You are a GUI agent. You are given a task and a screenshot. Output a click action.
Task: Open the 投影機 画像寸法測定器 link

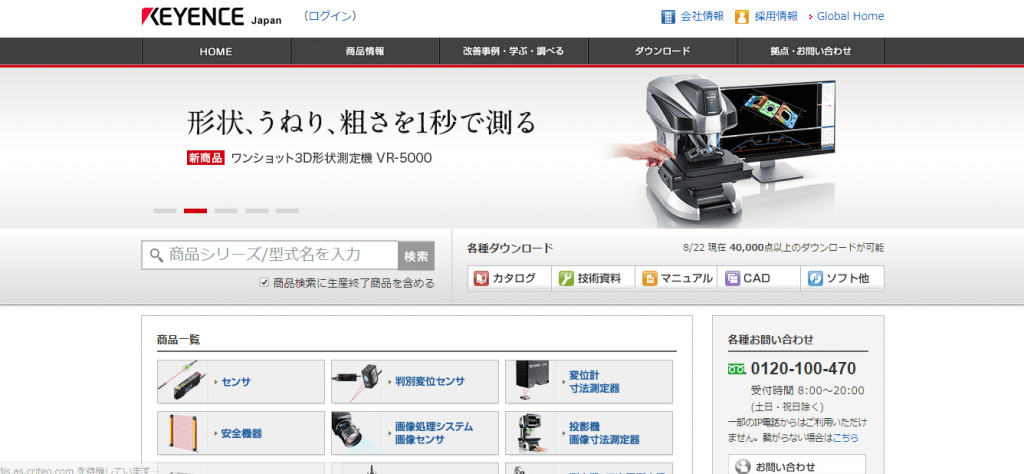(604, 433)
